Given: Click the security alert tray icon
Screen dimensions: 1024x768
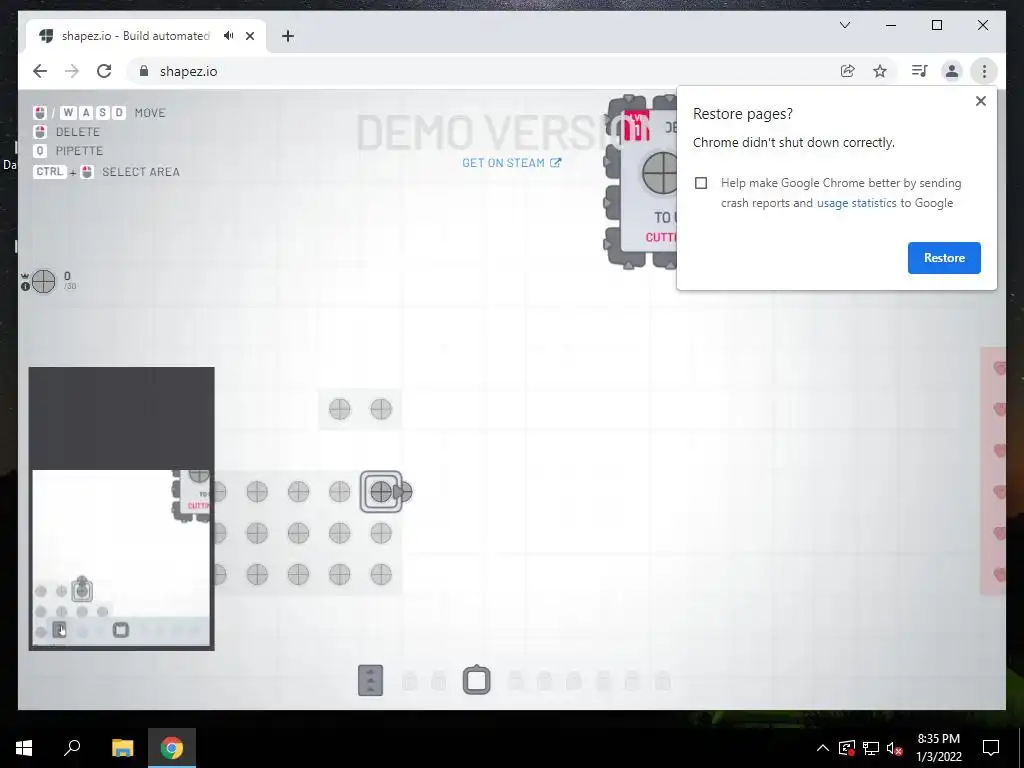Looking at the screenshot, I should [x=846, y=748].
